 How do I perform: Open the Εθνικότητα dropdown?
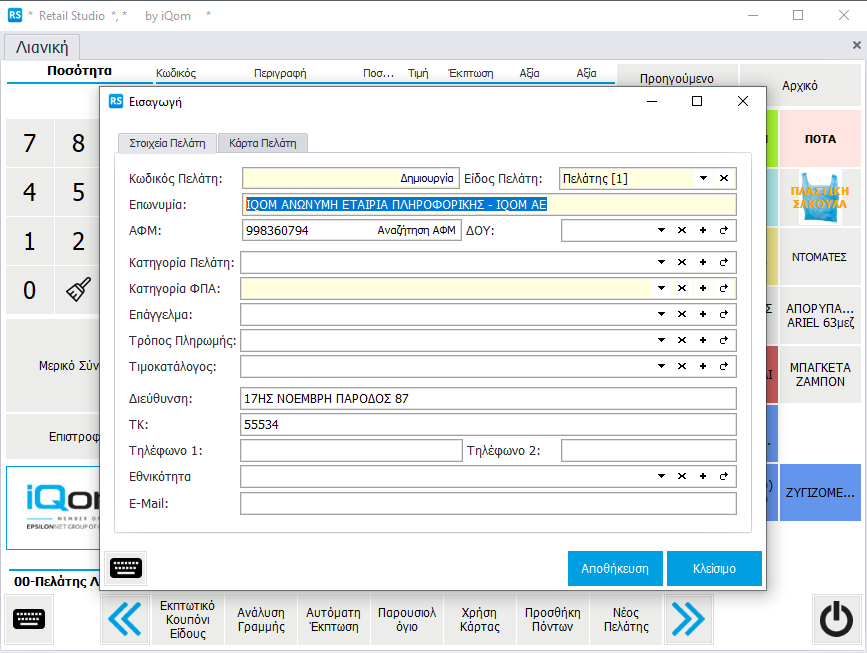(x=661, y=476)
